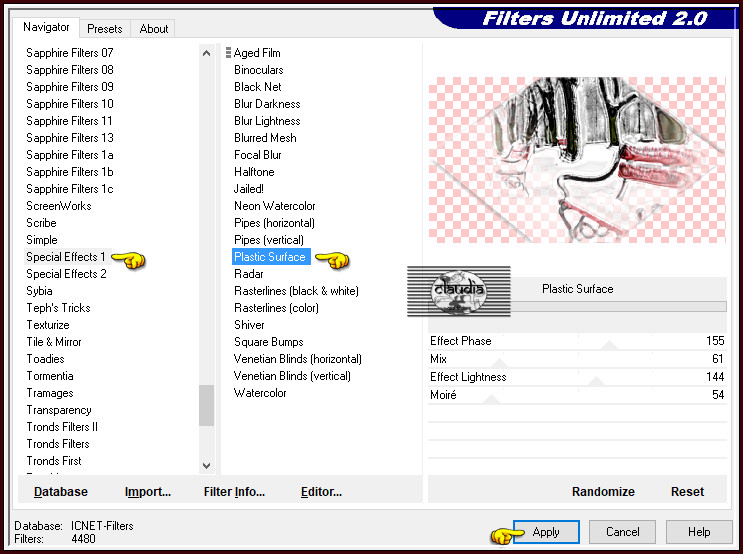
Task: Select Tronds First category
Action: click(54, 461)
